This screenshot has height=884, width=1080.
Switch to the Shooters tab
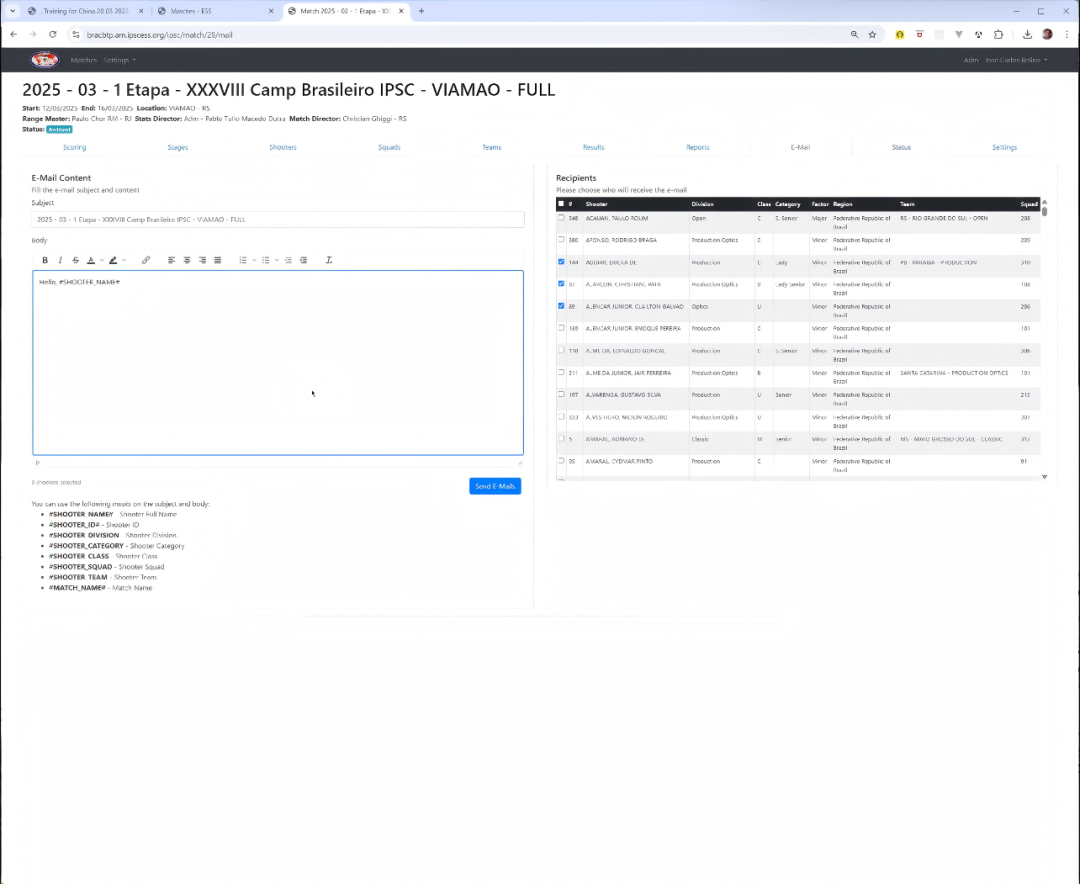(283, 147)
